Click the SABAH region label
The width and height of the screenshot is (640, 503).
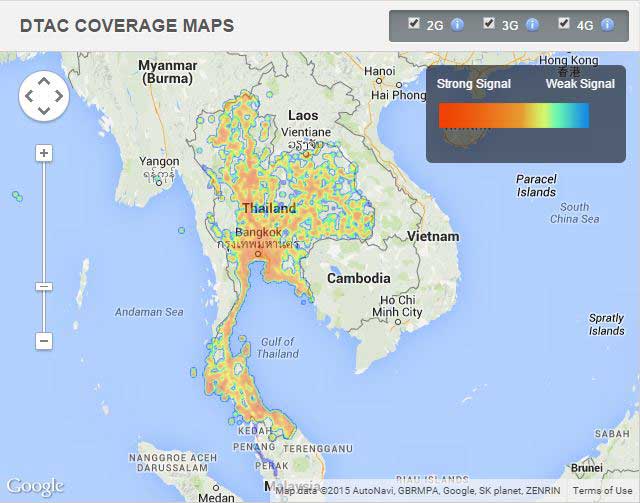pos(612,434)
